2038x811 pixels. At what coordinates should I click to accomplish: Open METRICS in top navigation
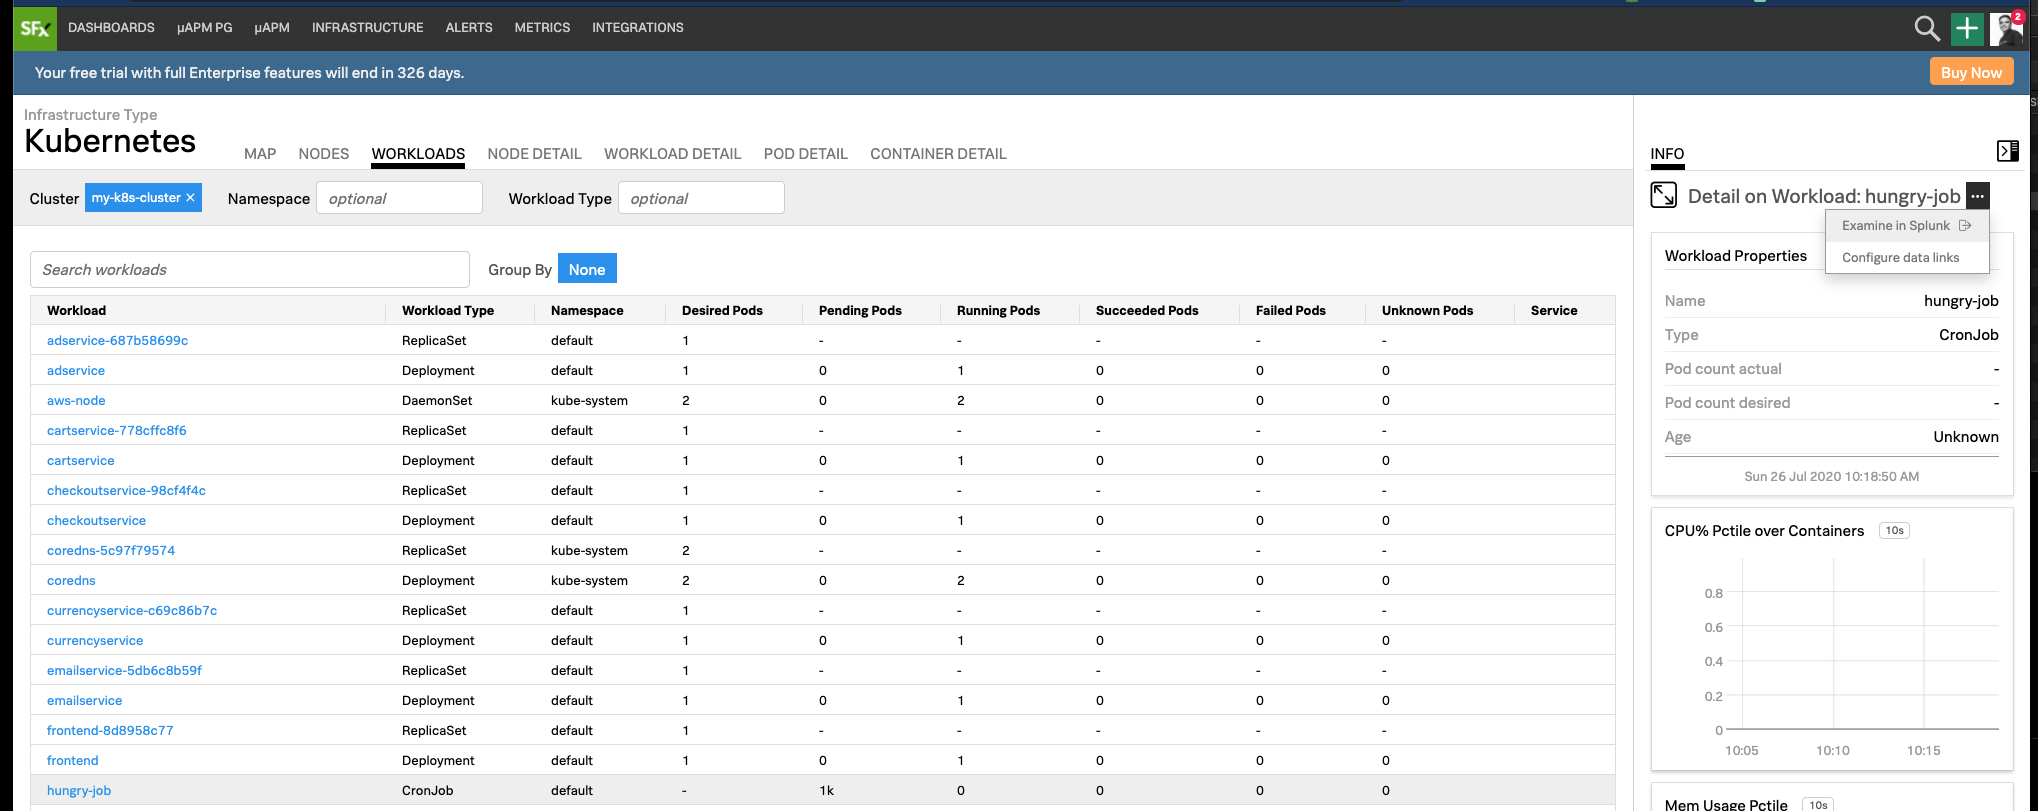pyautogui.click(x=542, y=28)
